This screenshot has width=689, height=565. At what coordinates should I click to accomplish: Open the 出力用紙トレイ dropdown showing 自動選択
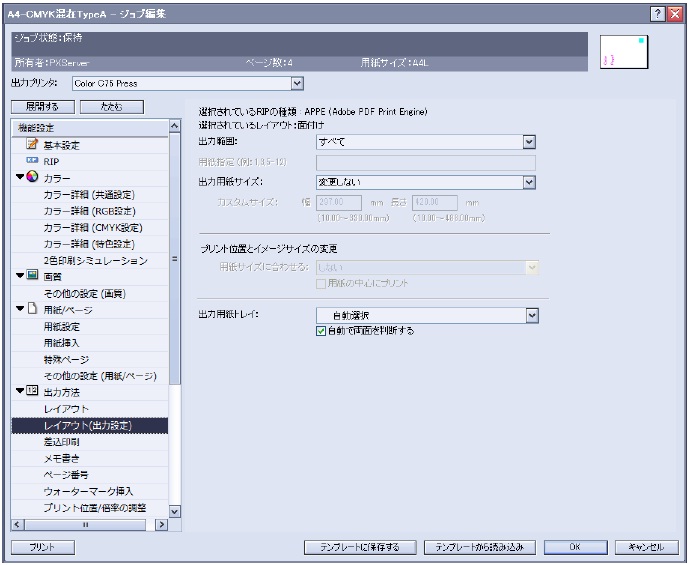coord(532,316)
